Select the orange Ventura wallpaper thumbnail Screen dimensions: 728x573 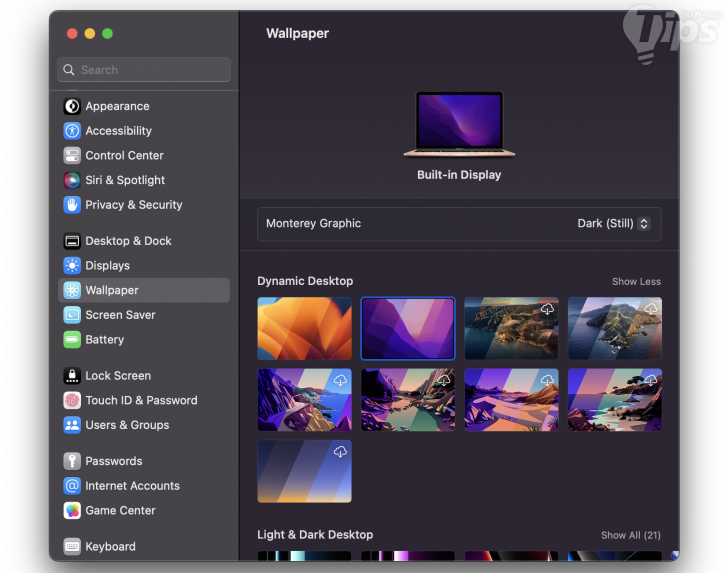tap(305, 329)
